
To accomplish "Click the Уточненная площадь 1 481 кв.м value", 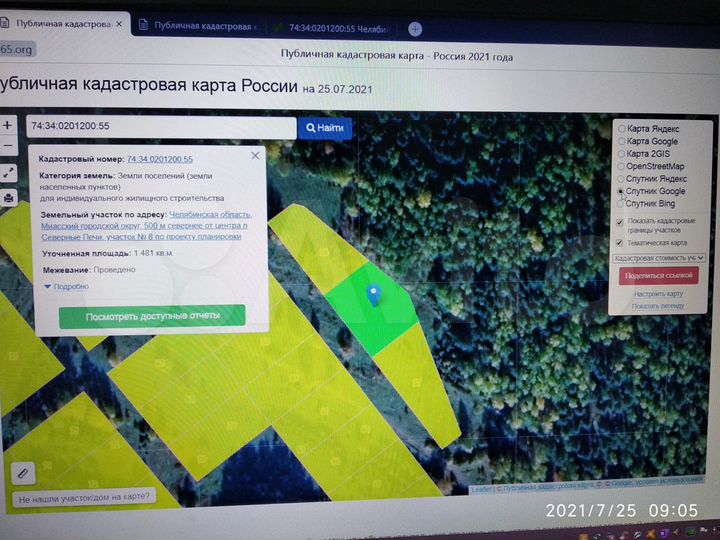I will (x=153, y=253).
